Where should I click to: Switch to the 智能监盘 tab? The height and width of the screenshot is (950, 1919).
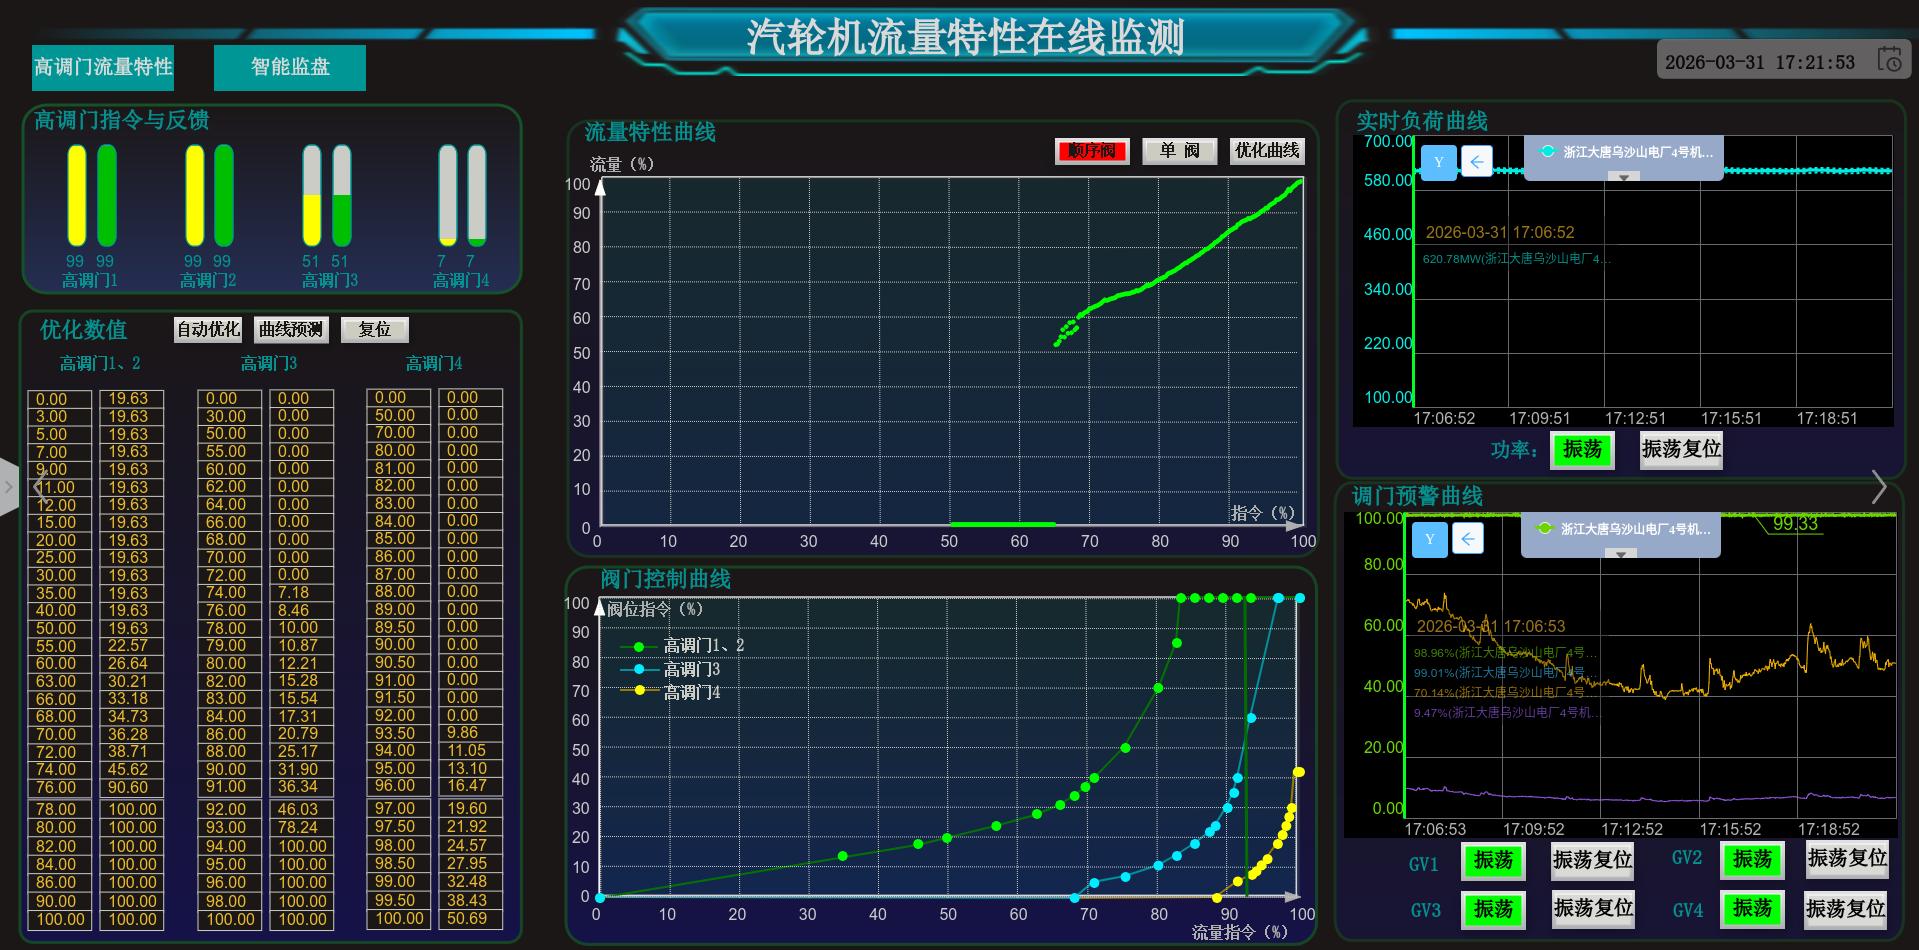pyautogui.click(x=290, y=67)
